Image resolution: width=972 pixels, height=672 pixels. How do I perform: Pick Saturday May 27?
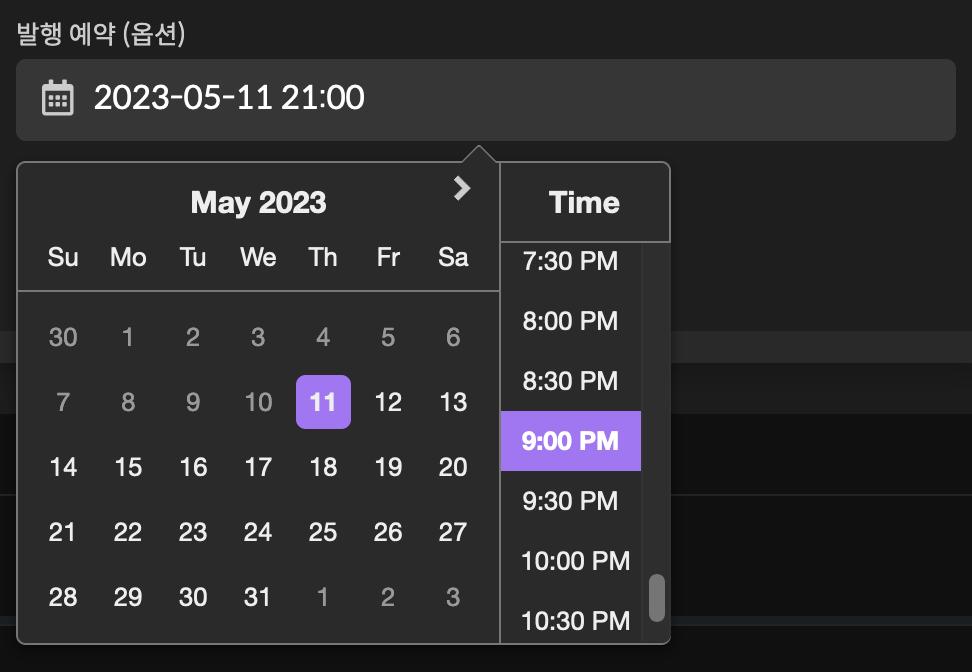pyautogui.click(x=453, y=532)
